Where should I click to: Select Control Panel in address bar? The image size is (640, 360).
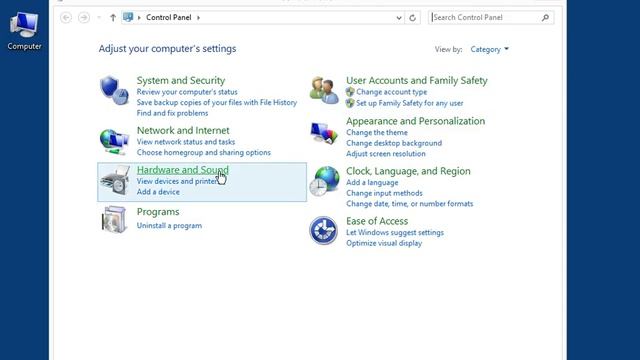pyautogui.click(x=169, y=18)
